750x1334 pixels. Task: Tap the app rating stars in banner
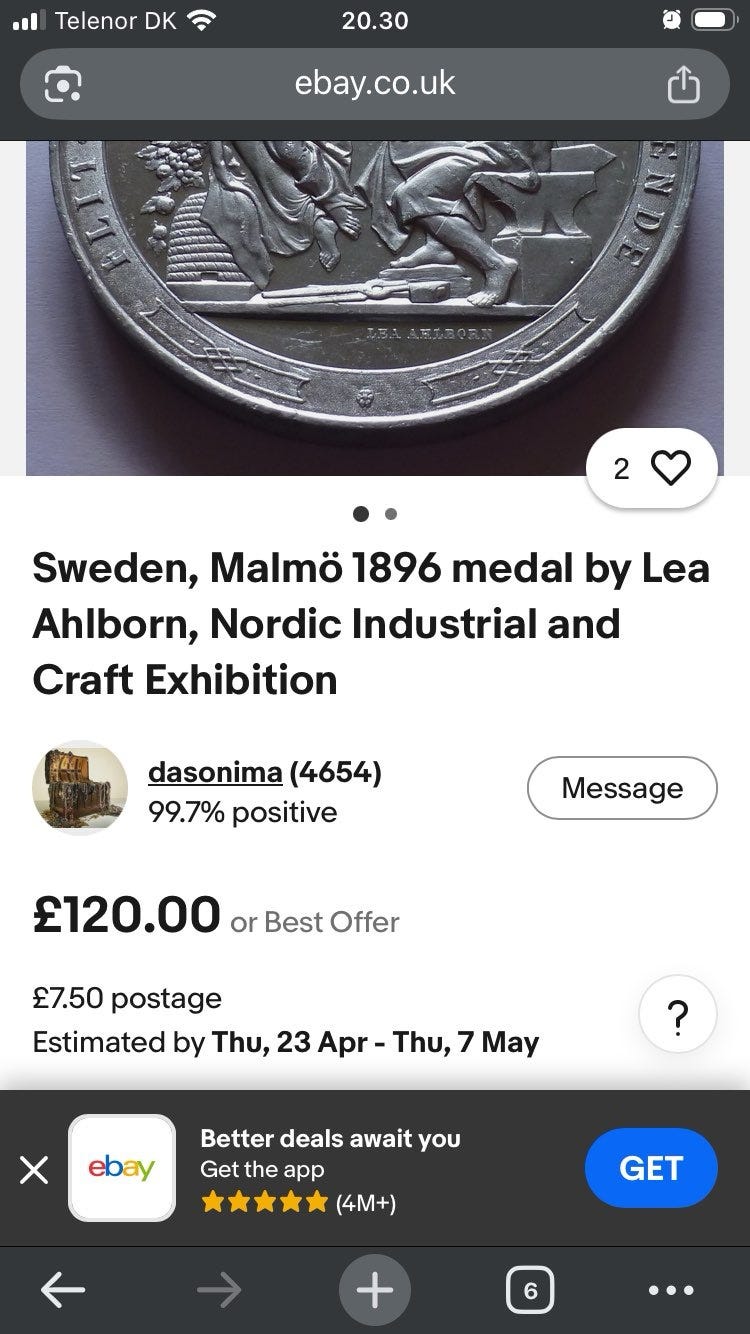264,1202
